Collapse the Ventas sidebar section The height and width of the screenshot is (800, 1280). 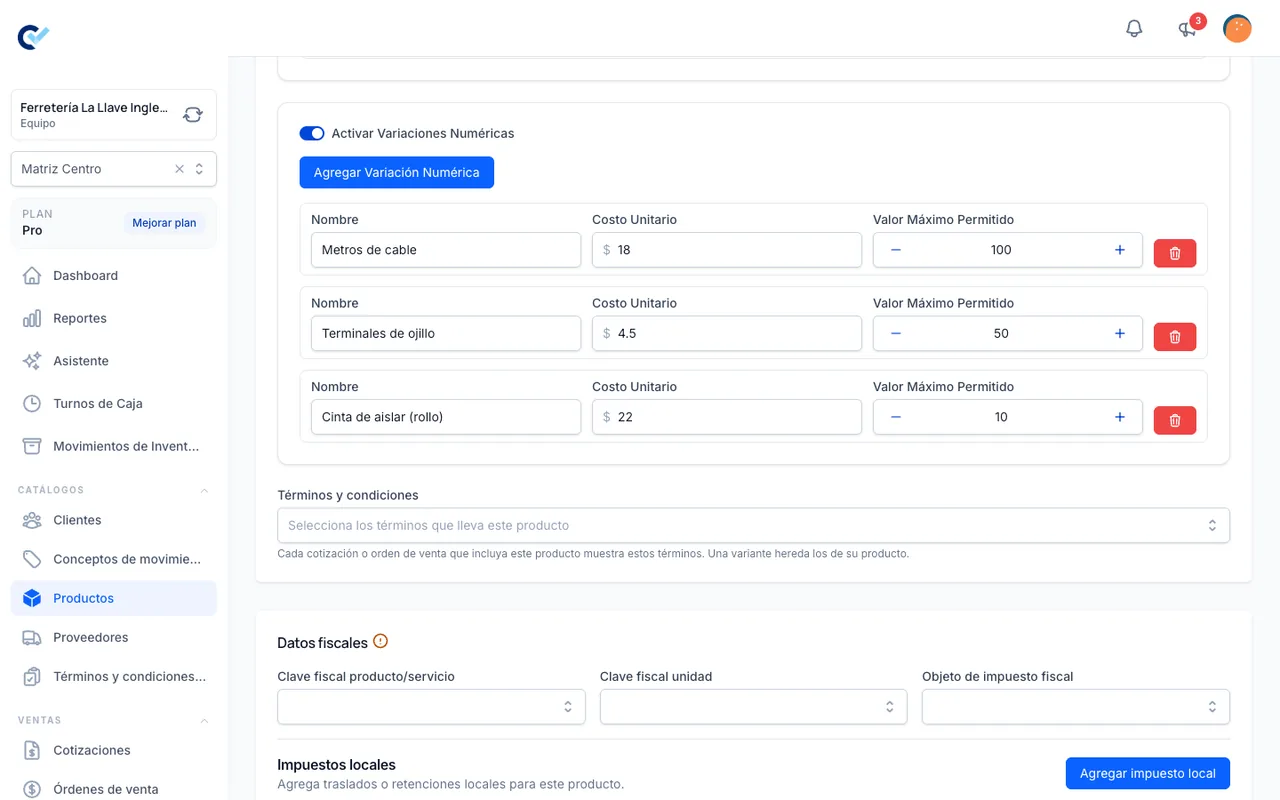pos(205,720)
